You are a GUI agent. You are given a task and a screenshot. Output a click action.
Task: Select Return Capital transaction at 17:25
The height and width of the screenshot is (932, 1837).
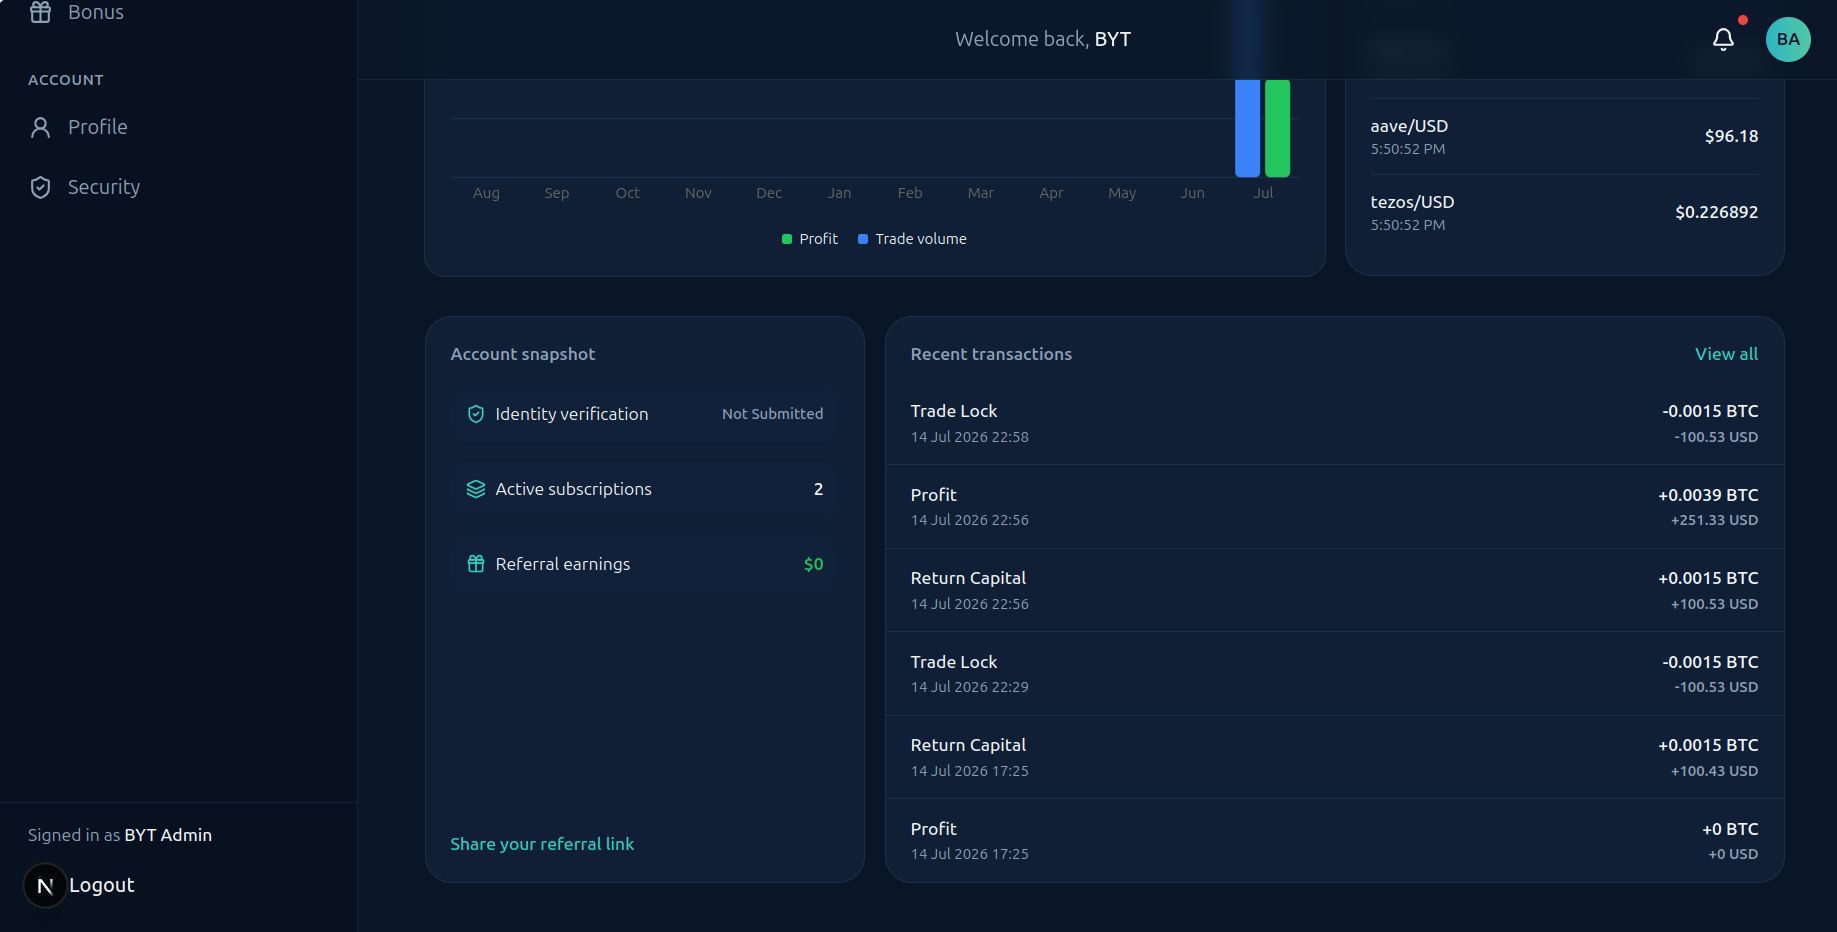coord(1334,757)
